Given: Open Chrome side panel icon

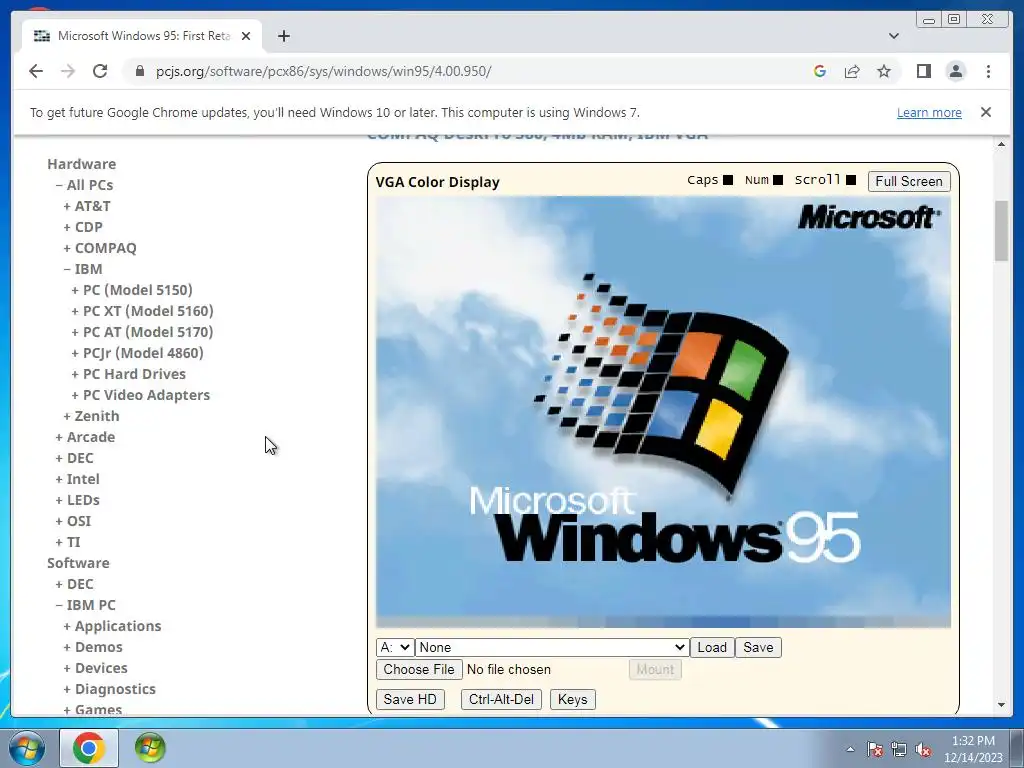Looking at the screenshot, I should pyautogui.click(x=923, y=71).
